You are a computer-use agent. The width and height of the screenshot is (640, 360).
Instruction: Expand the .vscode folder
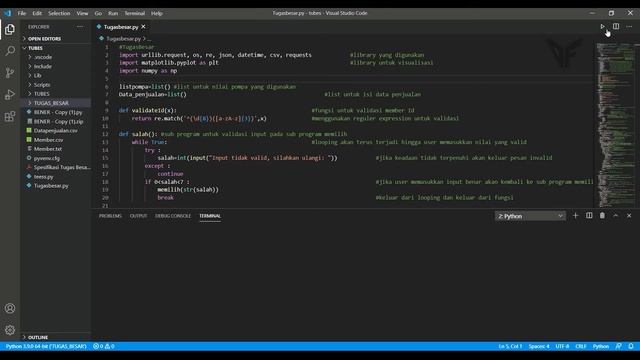click(x=43, y=57)
